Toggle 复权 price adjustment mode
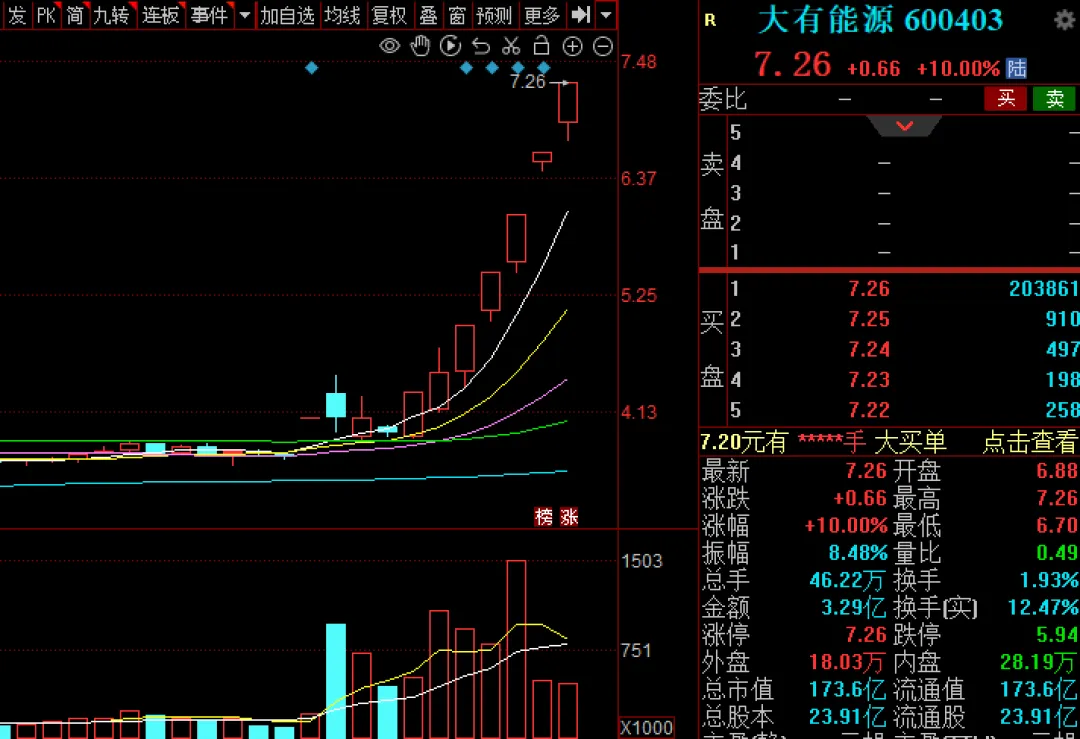1080x739 pixels. (x=389, y=15)
